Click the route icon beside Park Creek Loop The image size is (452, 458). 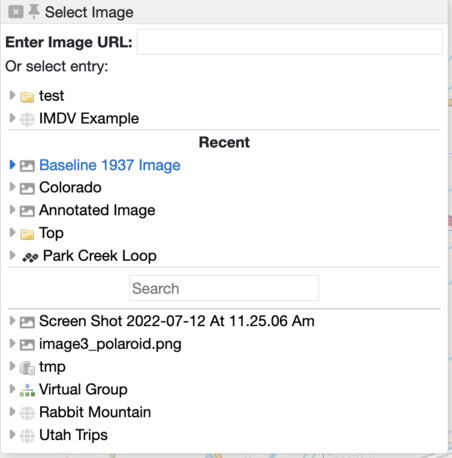[x=30, y=257]
